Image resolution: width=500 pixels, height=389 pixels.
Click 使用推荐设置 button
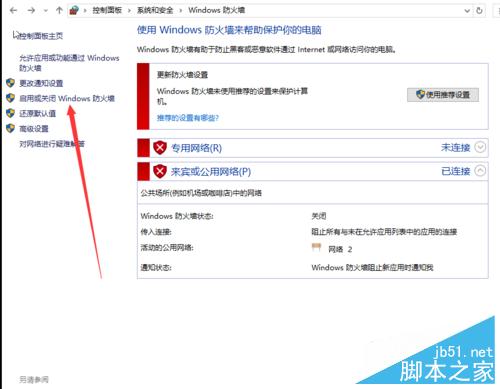point(443,95)
